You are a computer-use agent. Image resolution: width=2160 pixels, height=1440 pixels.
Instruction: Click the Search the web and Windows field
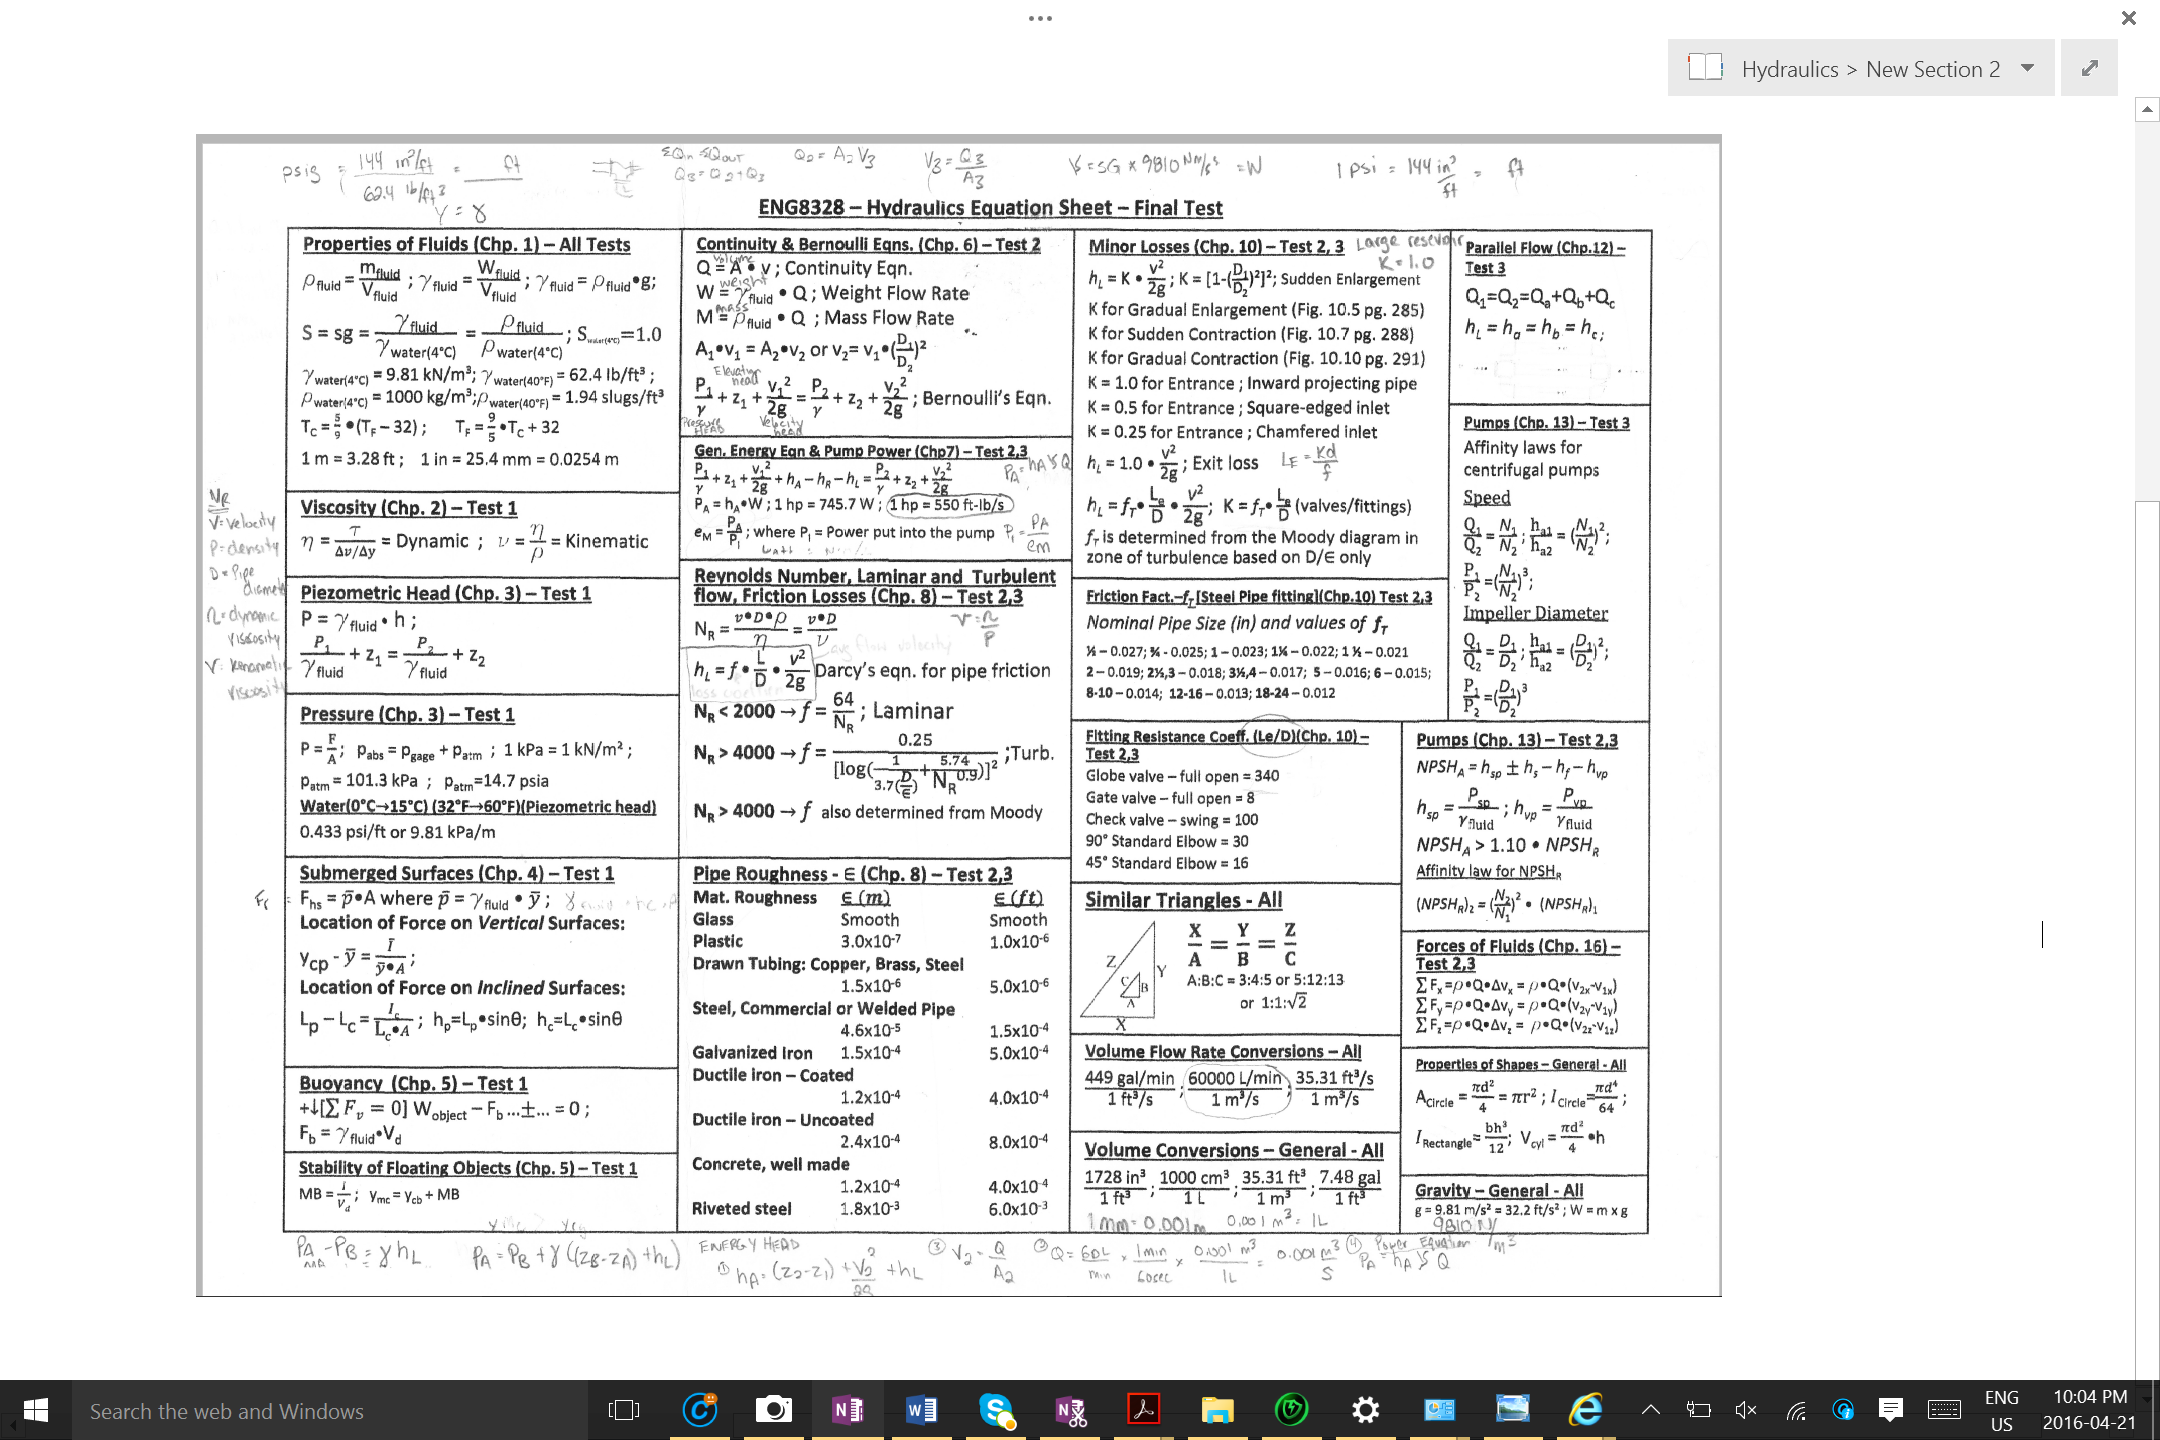[x=300, y=1410]
